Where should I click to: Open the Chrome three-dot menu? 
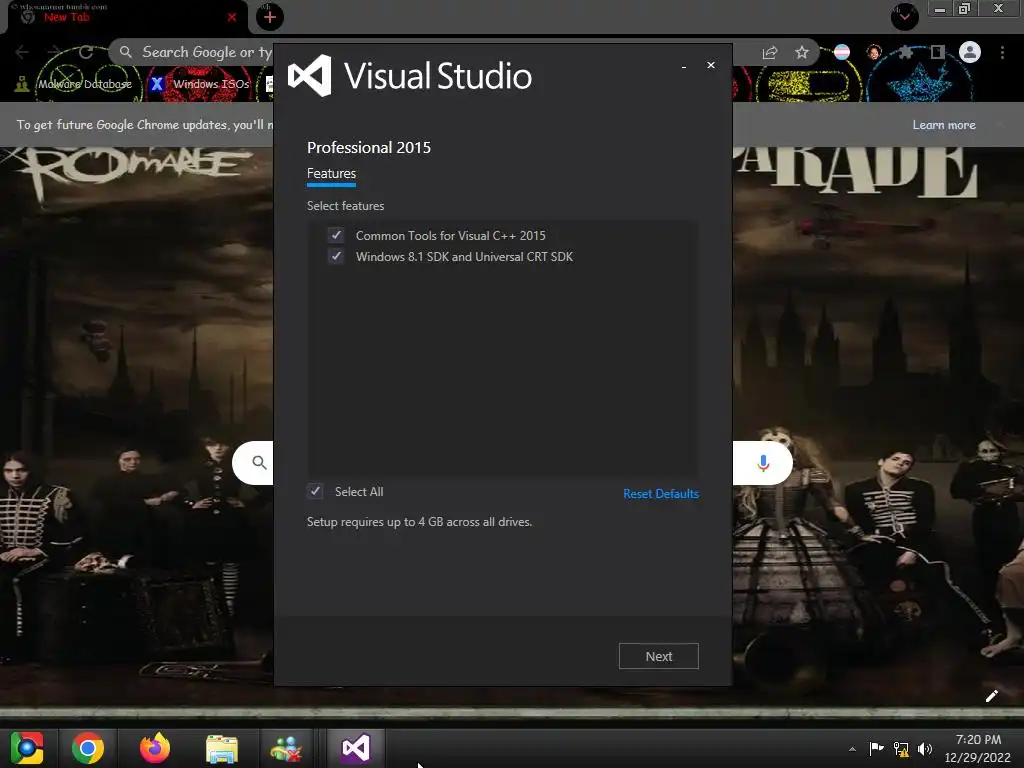(1002, 52)
